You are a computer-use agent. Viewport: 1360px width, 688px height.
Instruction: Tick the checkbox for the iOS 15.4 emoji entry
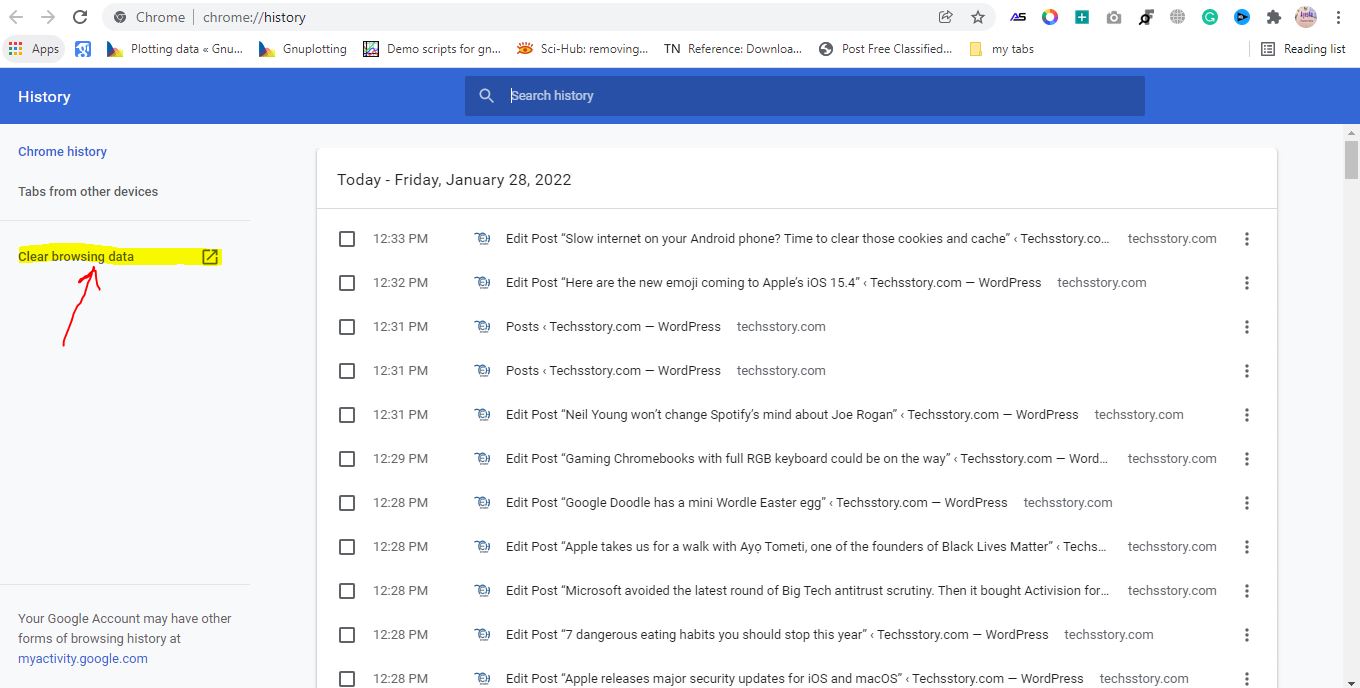coord(347,283)
